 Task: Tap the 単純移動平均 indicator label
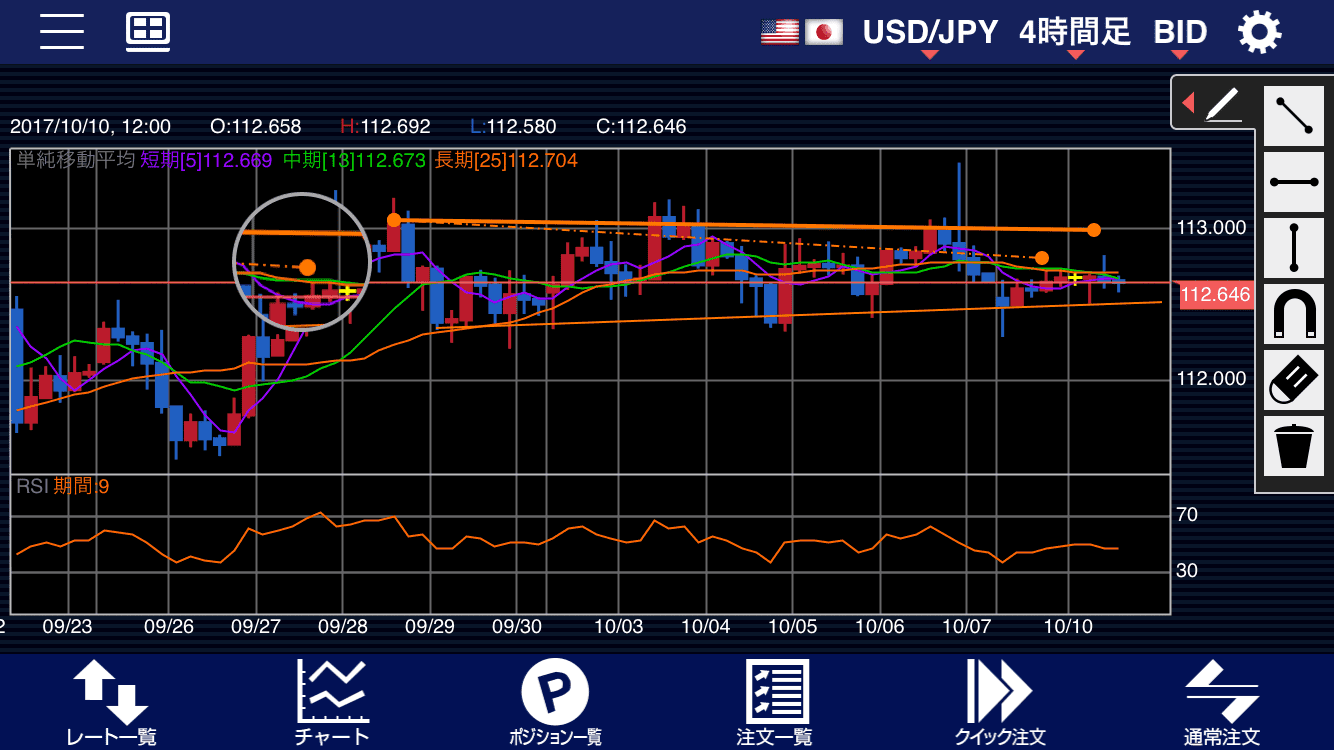[x=76, y=160]
